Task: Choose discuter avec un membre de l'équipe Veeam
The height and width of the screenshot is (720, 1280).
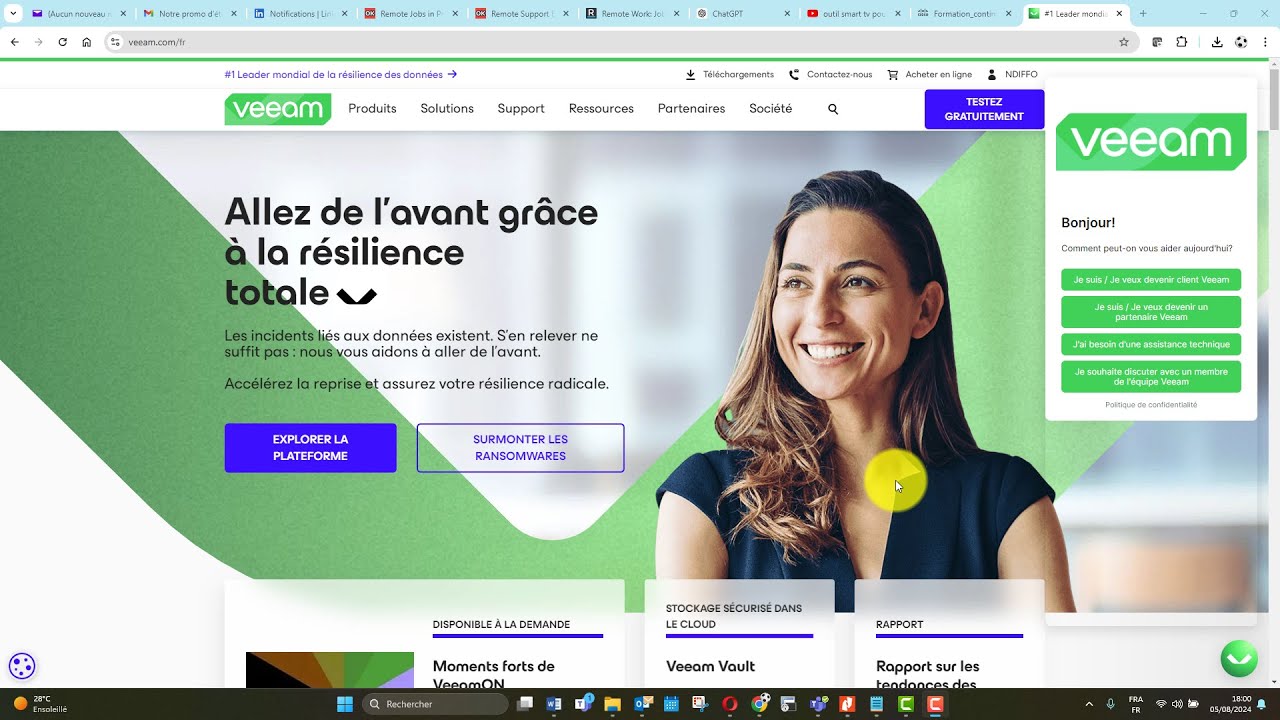Action: point(1151,377)
